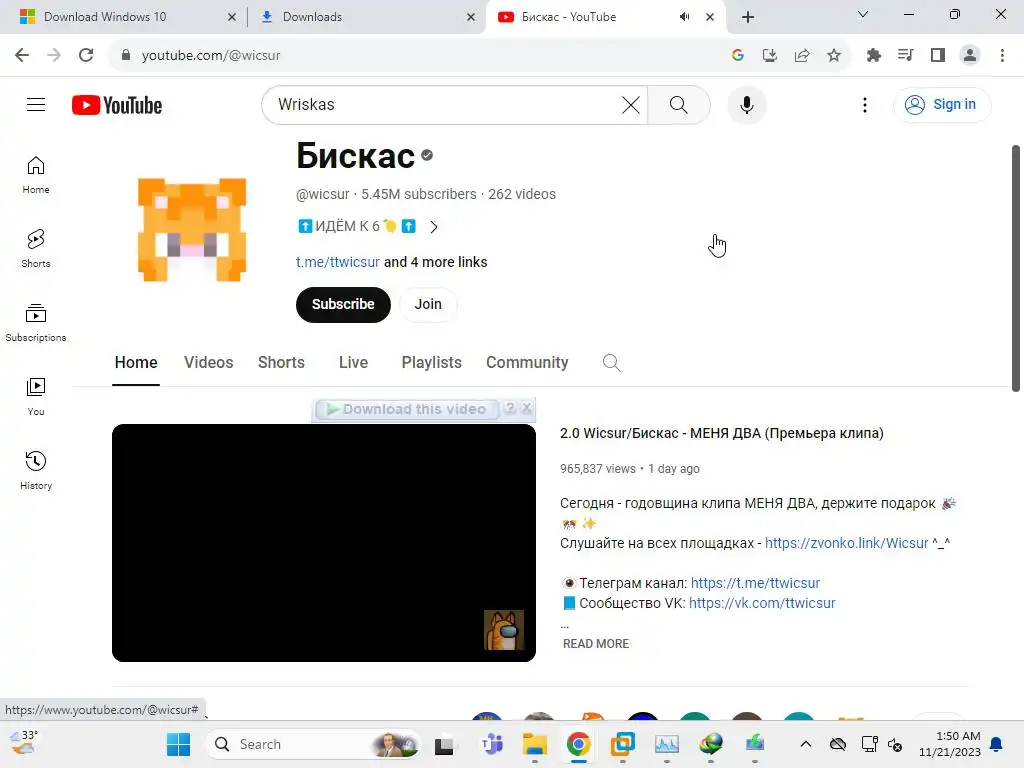Open the featured video title link
Viewport: 1024px width, 768px height.
point(722,434)
